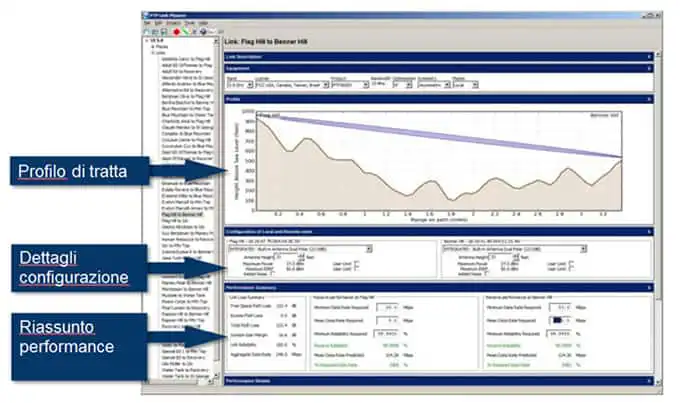Open the Tools menu
The image size is (680, 403).
point(190,23)
